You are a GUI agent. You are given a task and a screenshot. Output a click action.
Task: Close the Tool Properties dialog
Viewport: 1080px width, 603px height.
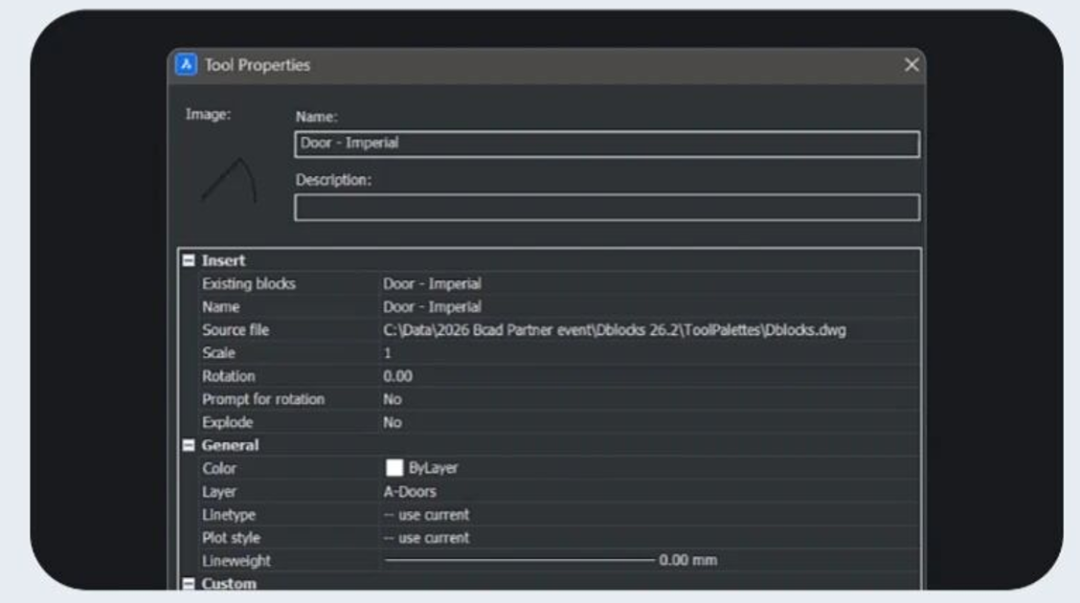[x=911, y=65]
